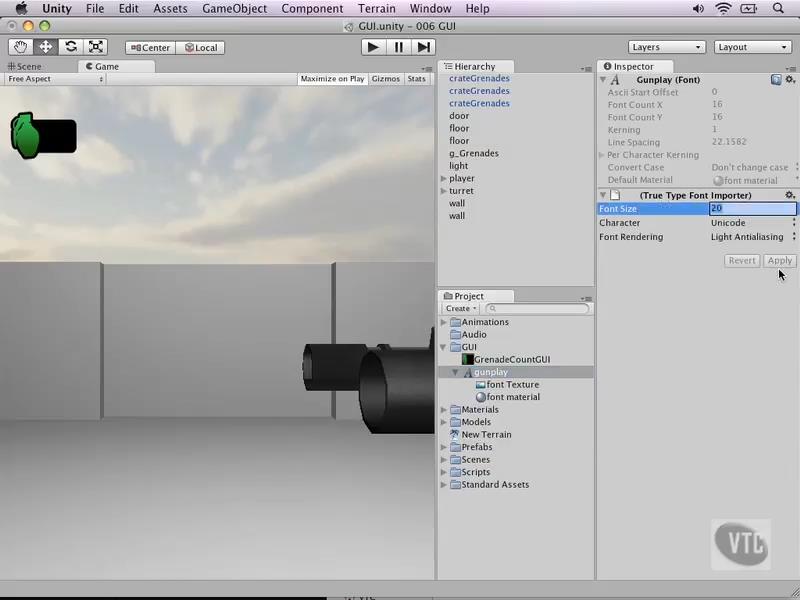Collapse the gunplay font asset
The width and height of the screenshot is (800, 600).
point(456,372)
